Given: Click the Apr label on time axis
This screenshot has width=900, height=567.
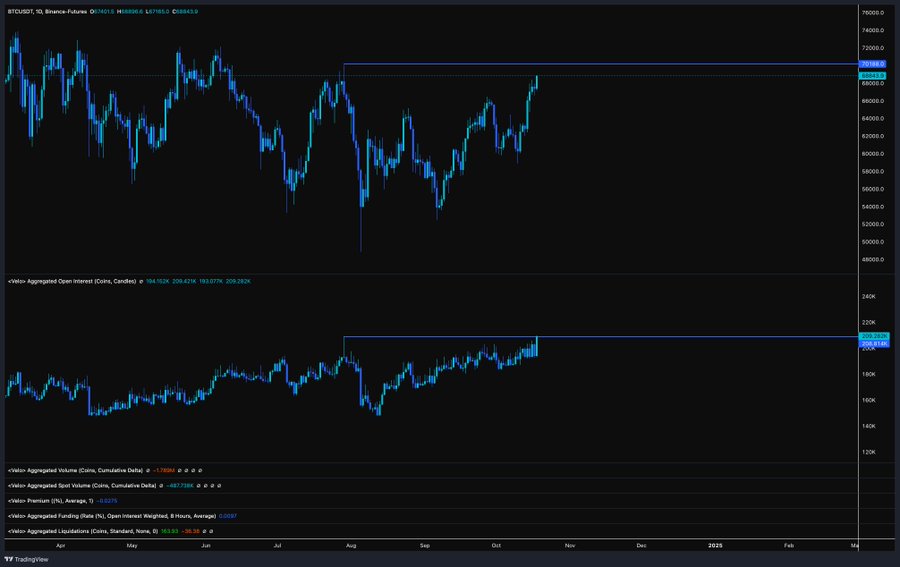Looking at the screenshot, I should coord(60,545).
